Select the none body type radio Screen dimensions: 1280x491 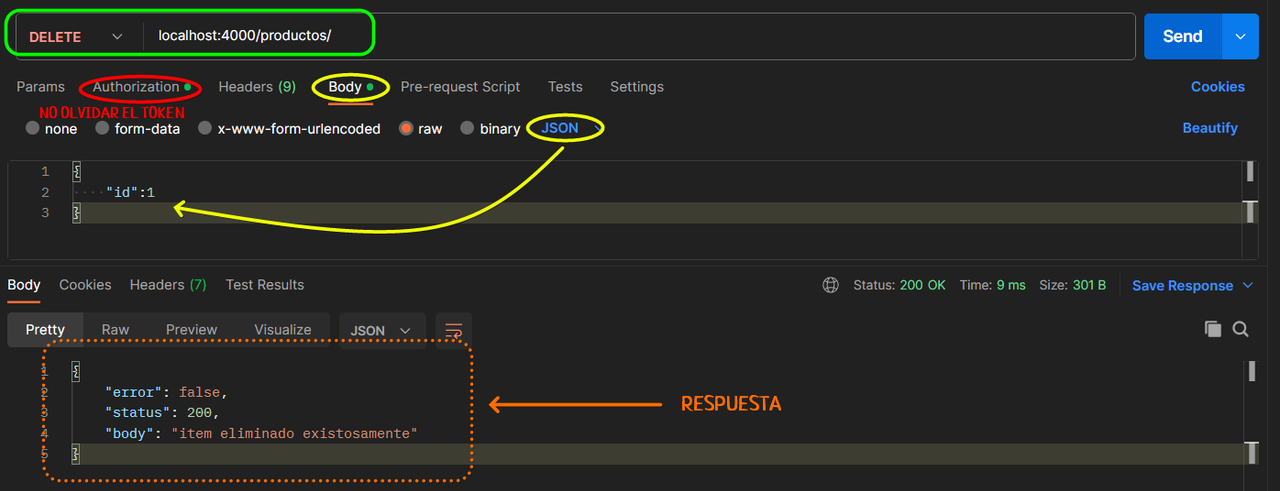coord(33,128)
